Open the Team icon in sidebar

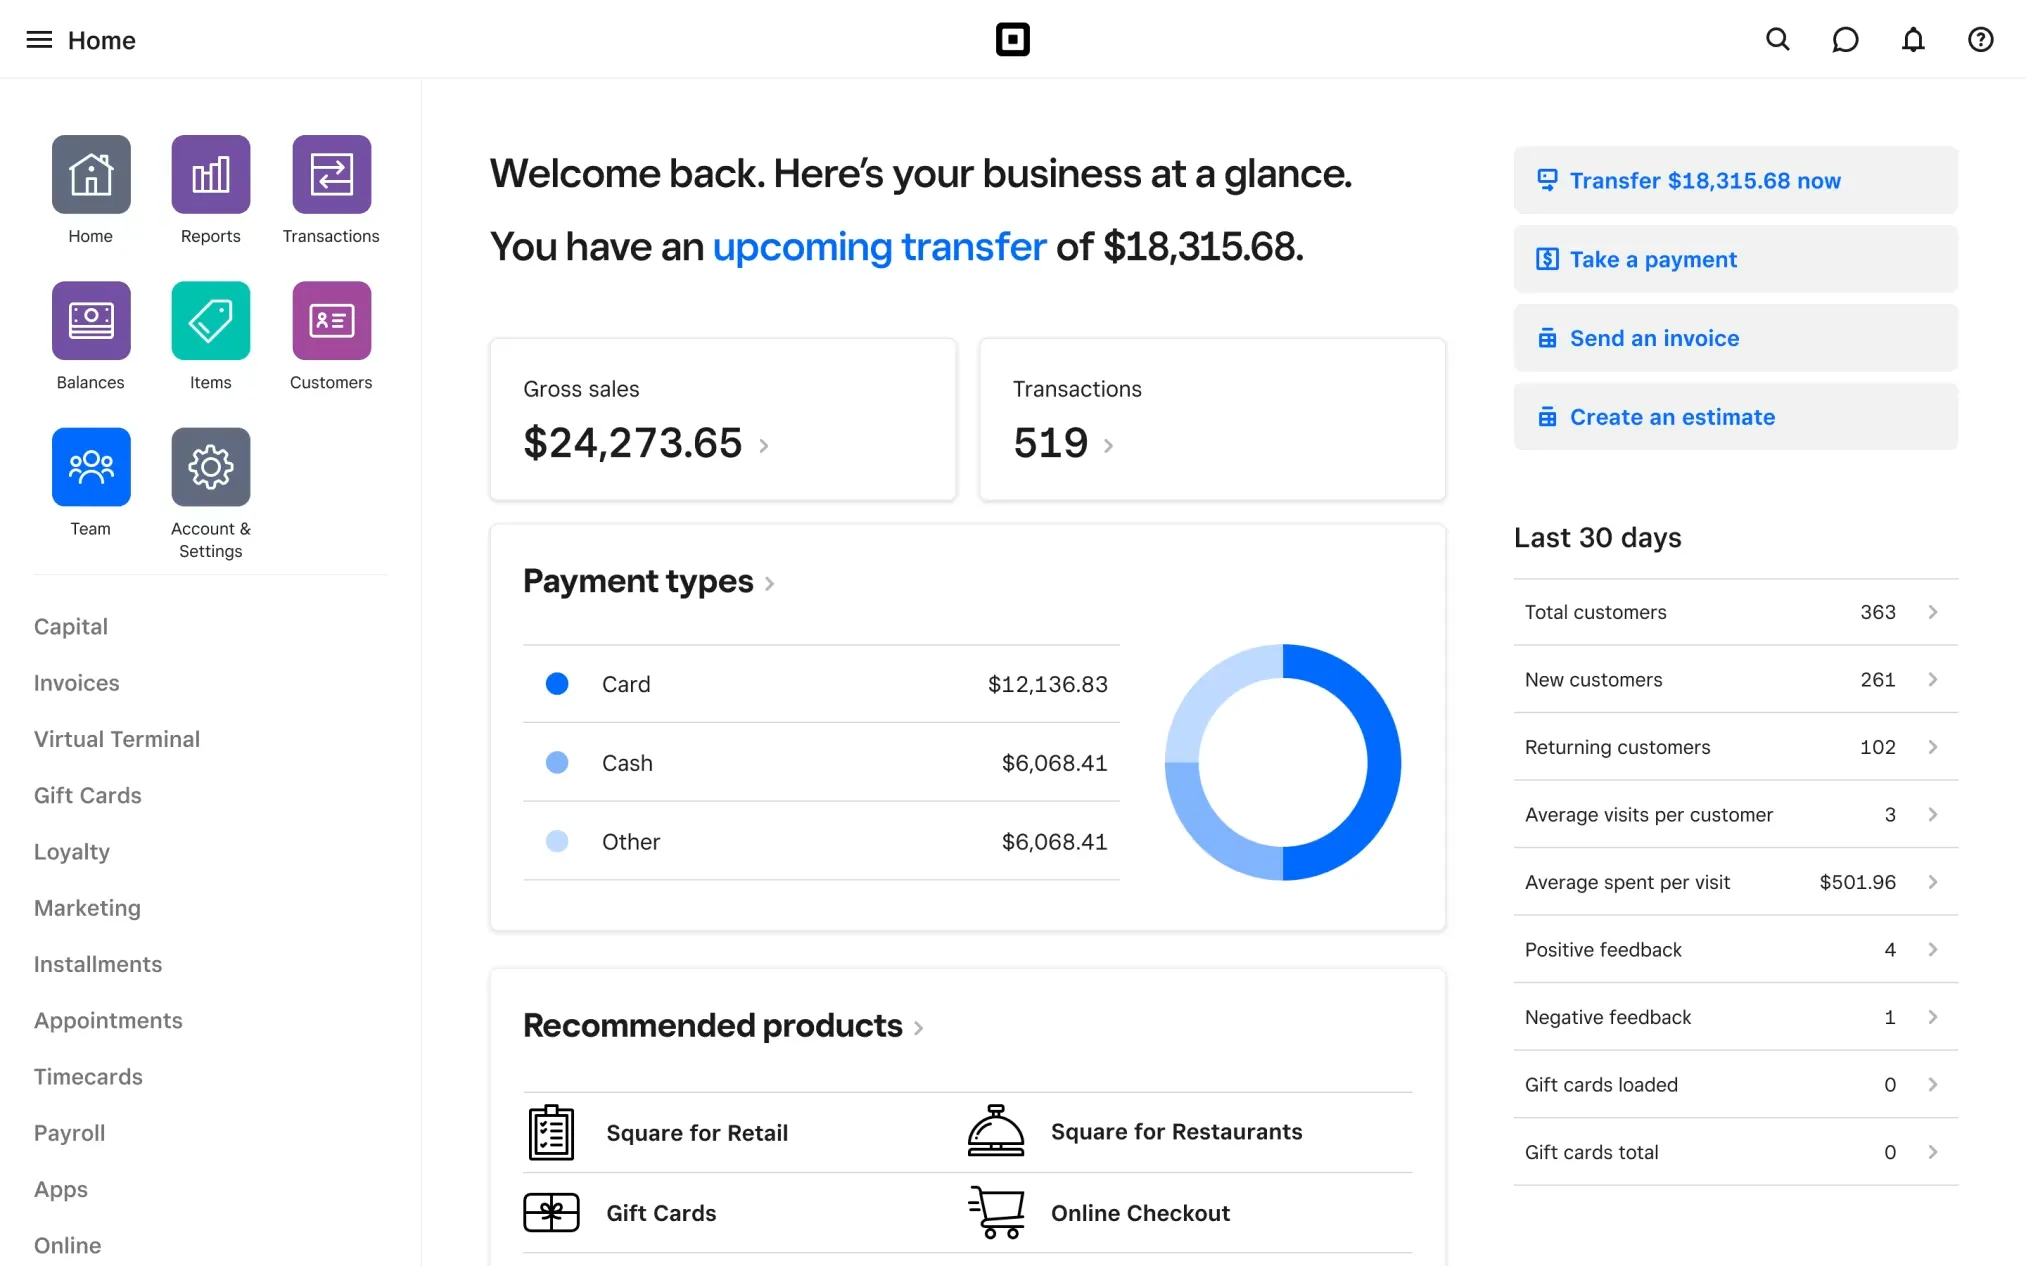click(89, 465)
